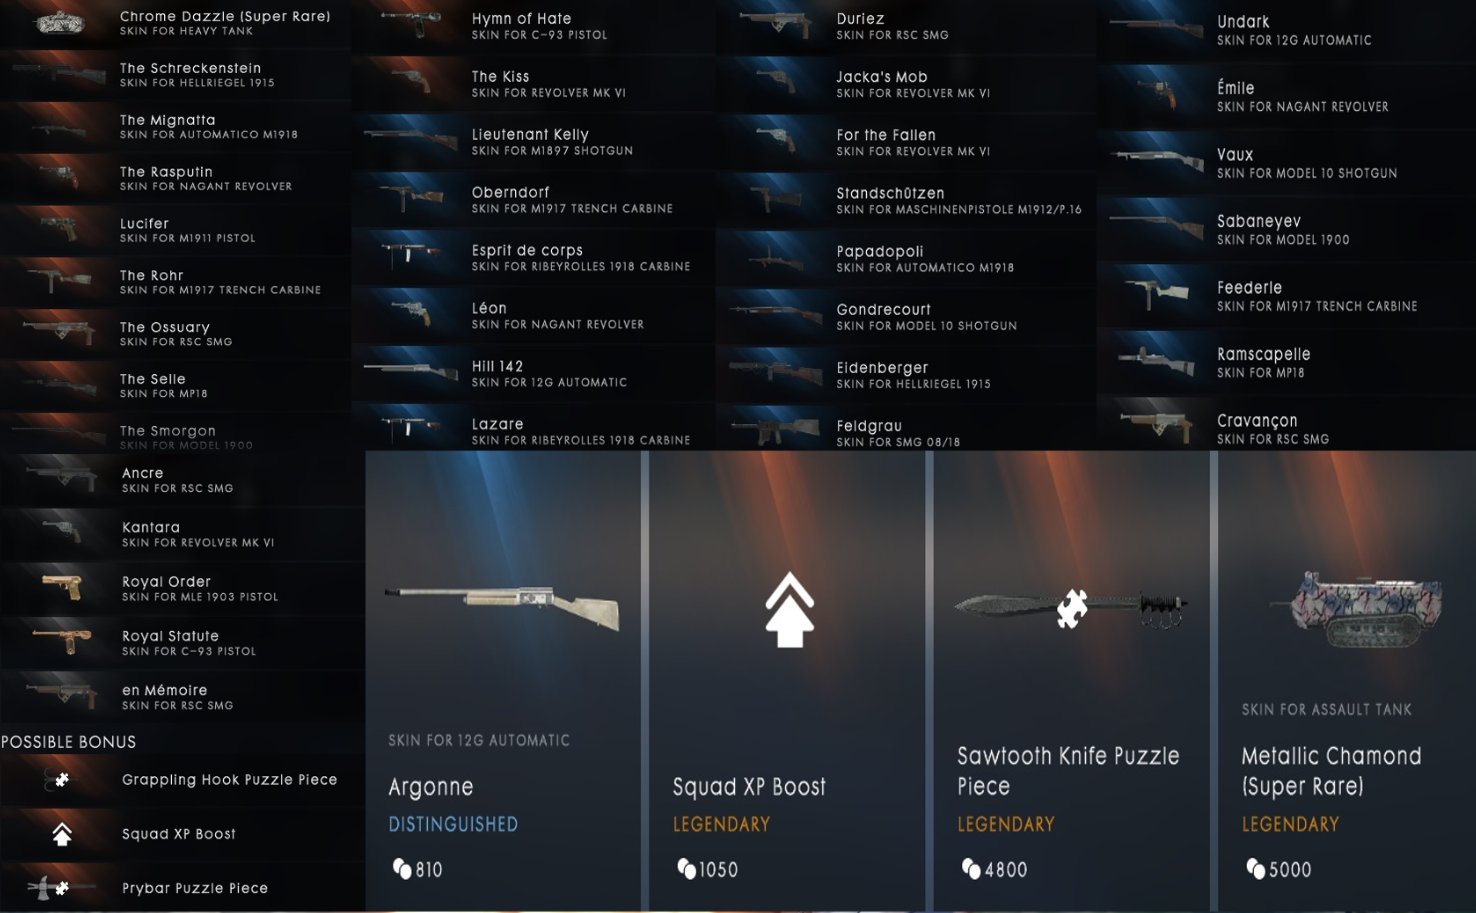The image size is (1476, 913).
Task: Open the Argonne 12G Automatic skin card
Action: click(503, 681)
